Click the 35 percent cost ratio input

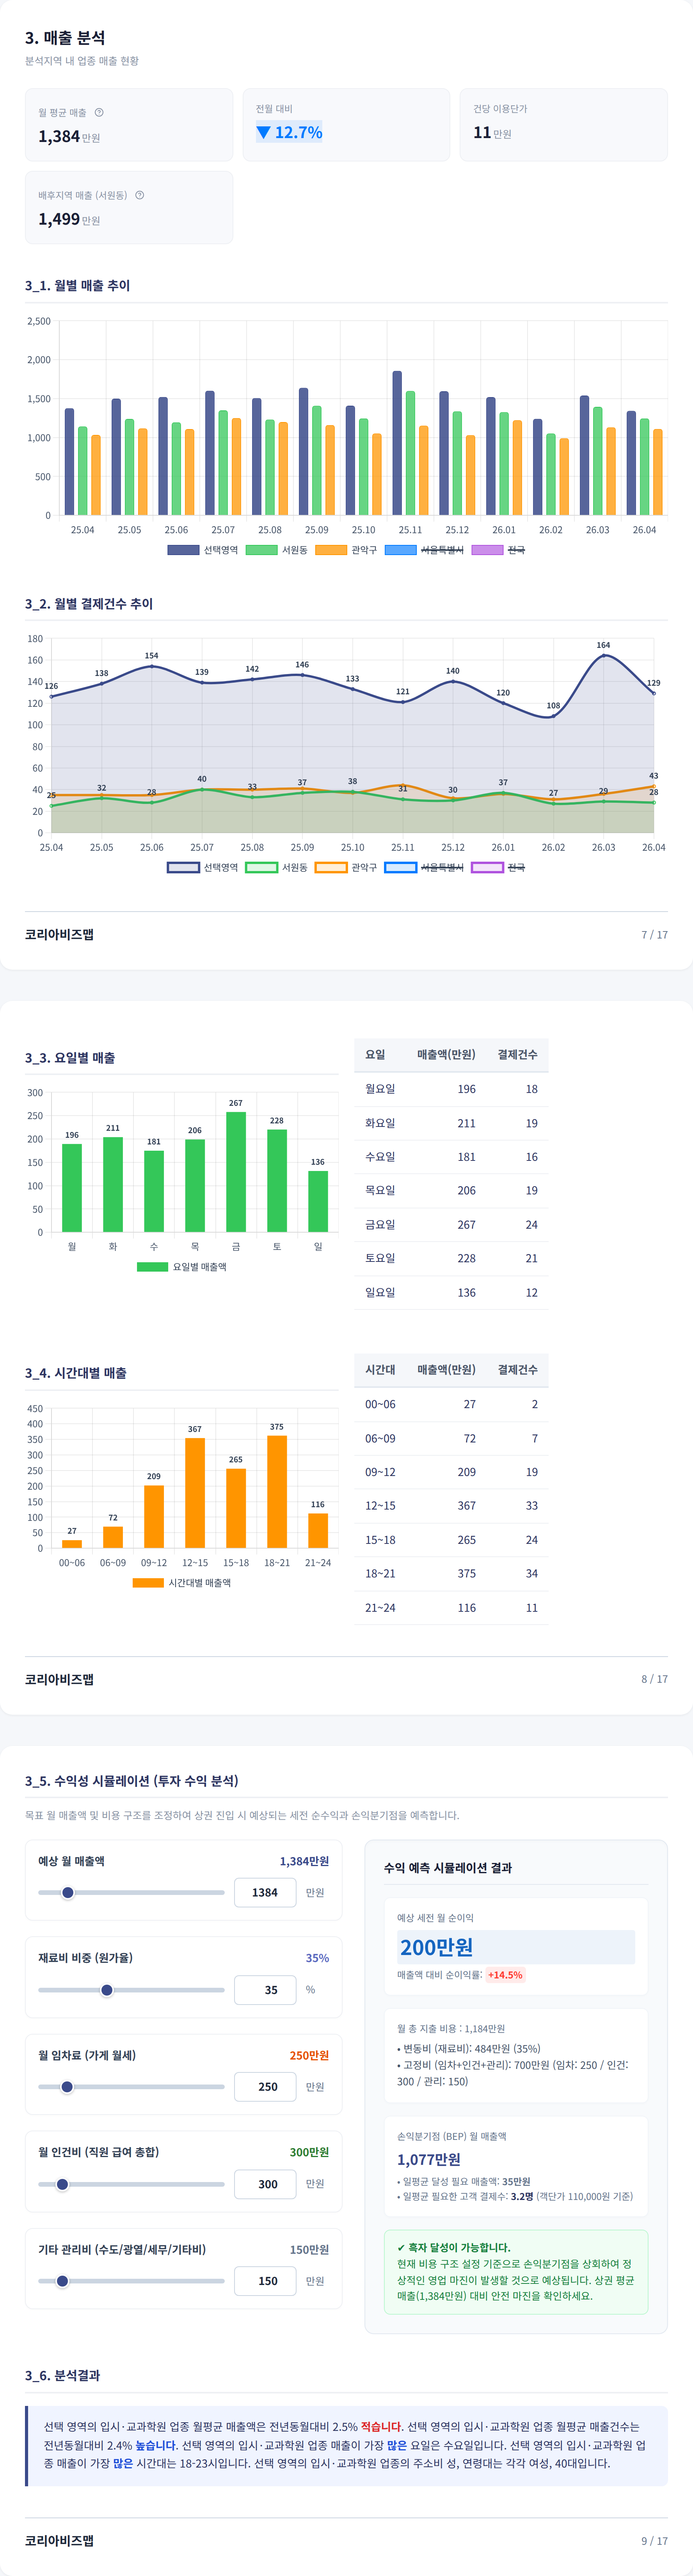point(265,1990)
